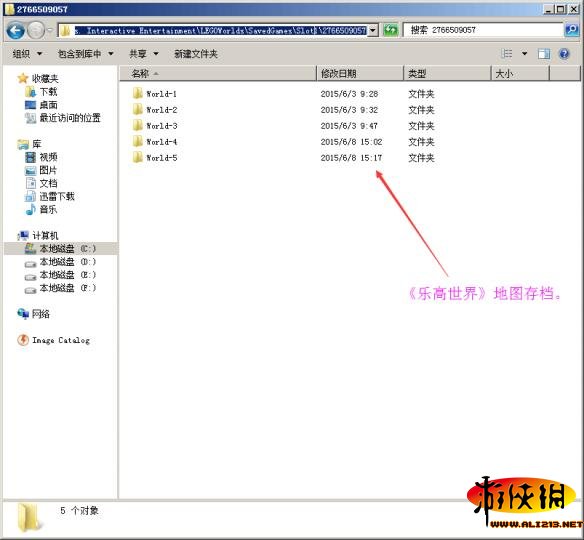Sort by the 修改日期 column header
This screenshot has width=584, height=540.
coord(360,73)
